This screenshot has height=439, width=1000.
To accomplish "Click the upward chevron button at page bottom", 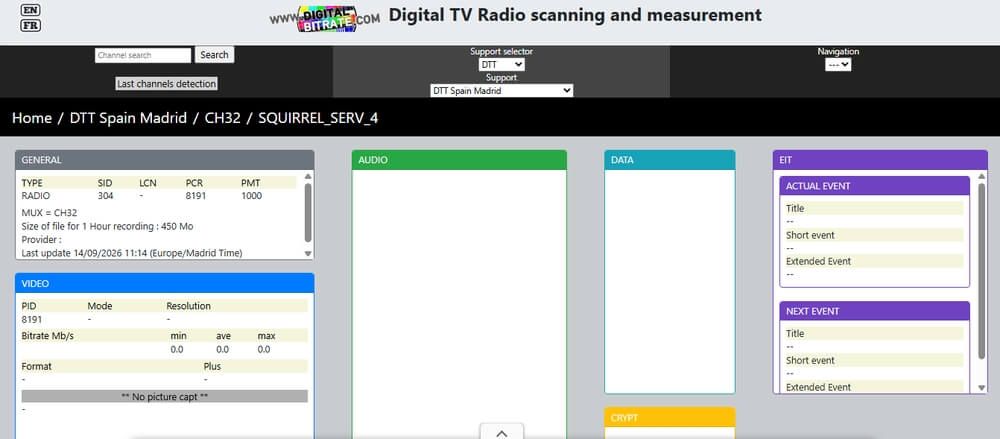I will (x=501, y=433).
